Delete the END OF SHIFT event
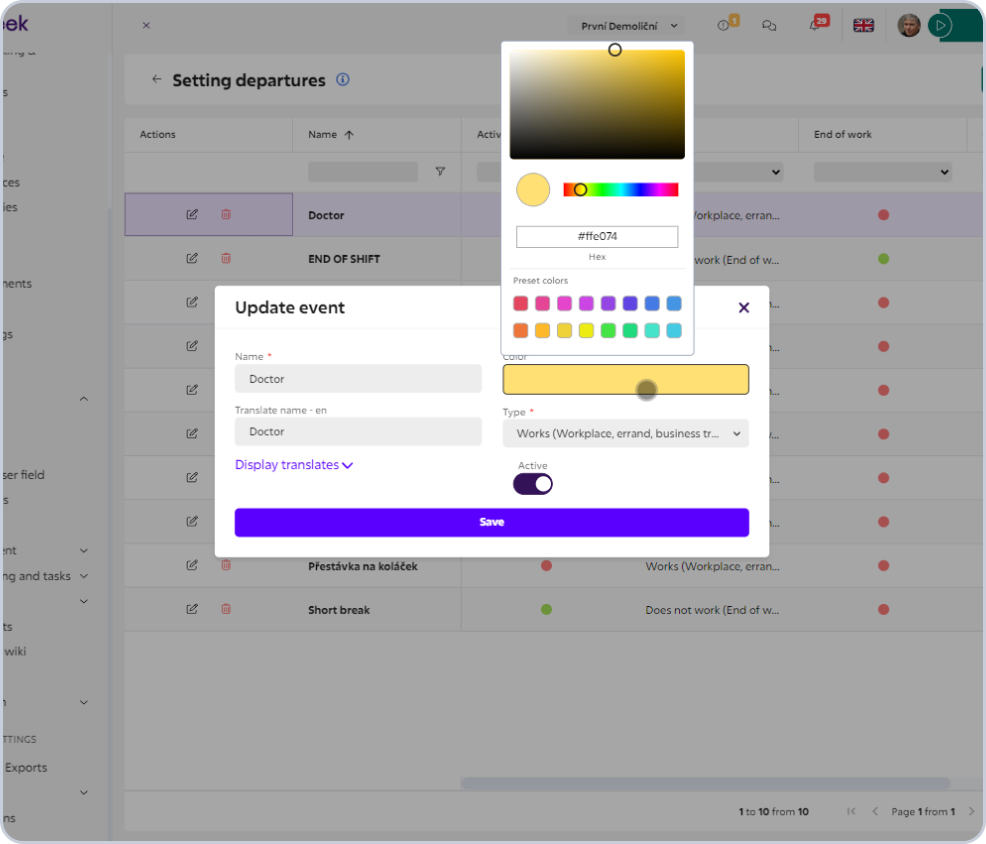The image size is (986, 844). [226, 258]
